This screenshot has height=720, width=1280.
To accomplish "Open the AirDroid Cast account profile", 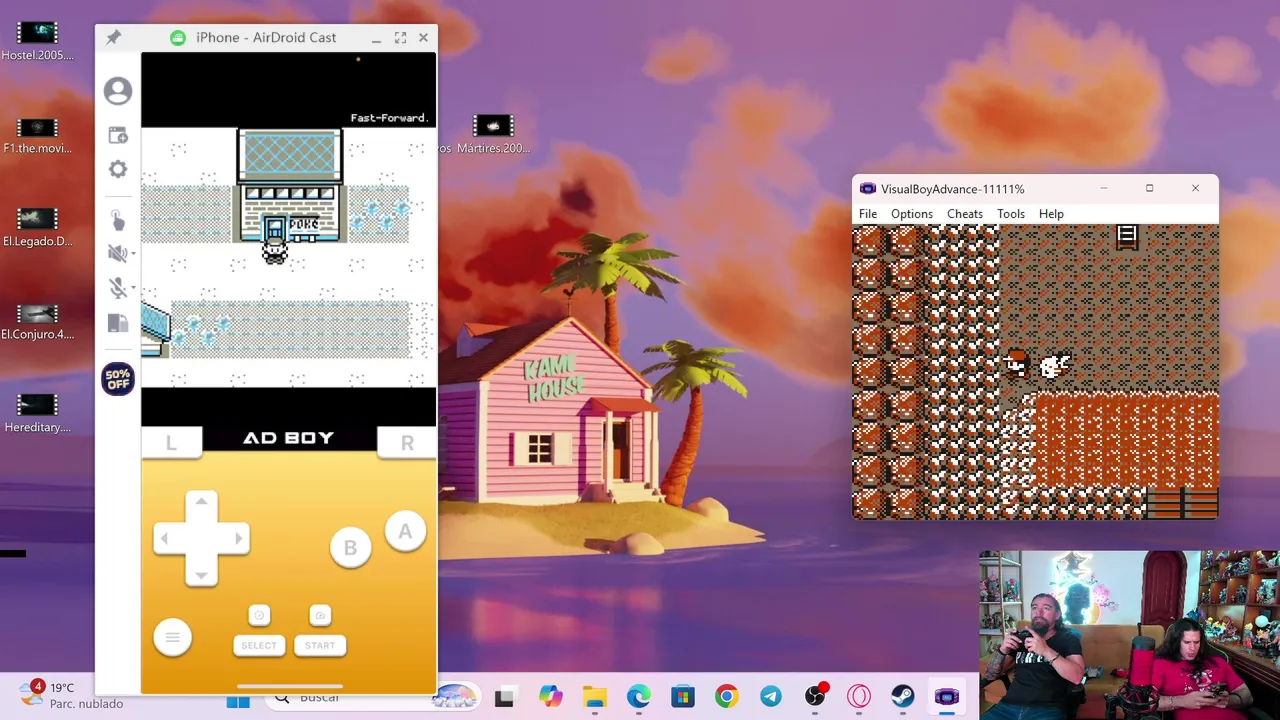I will 118,91.
